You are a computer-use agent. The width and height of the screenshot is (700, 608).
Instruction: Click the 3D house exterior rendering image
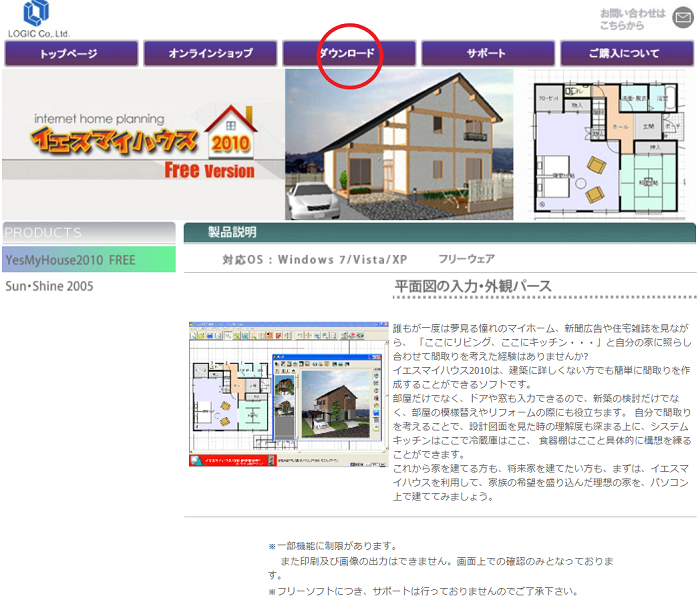[399, 144]
